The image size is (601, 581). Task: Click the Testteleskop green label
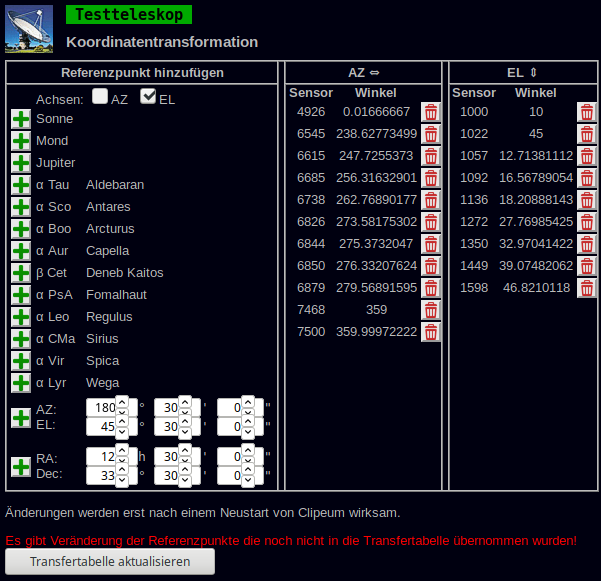coord(129,15)
